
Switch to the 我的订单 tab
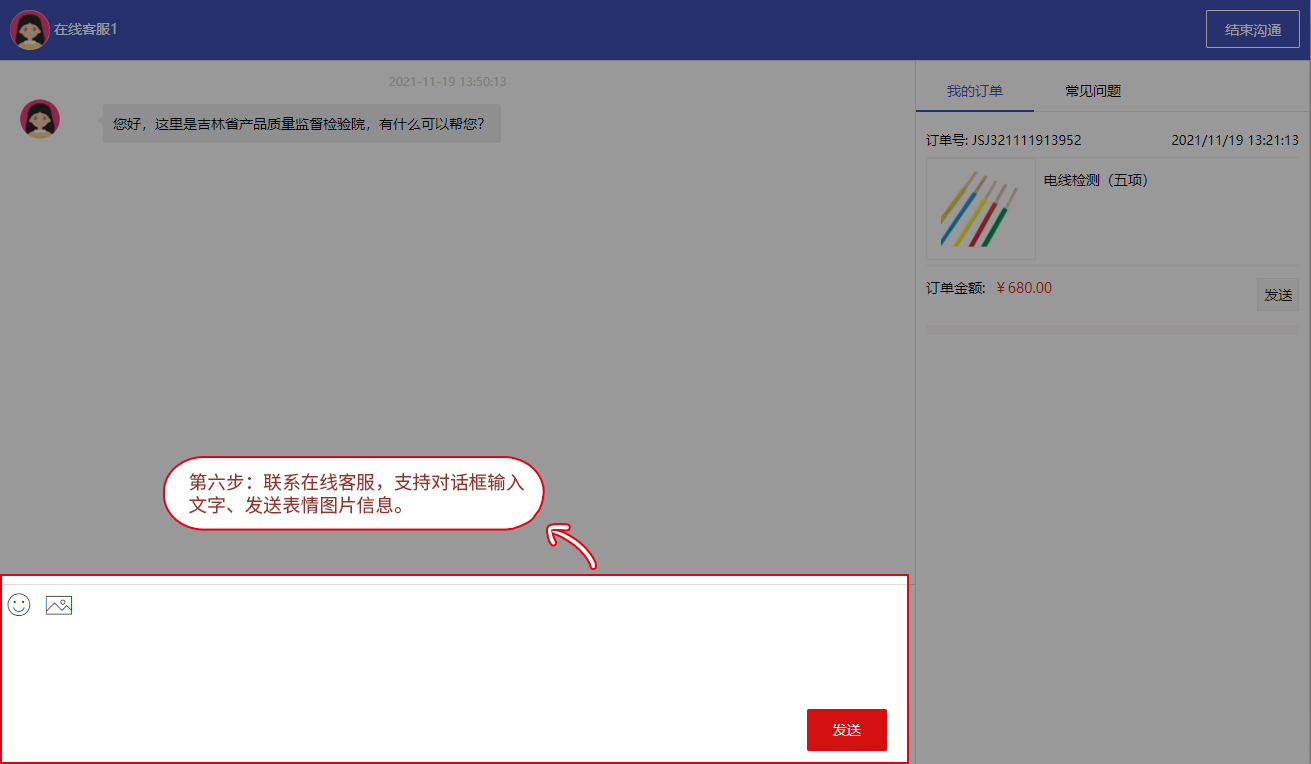coord(974,91)
